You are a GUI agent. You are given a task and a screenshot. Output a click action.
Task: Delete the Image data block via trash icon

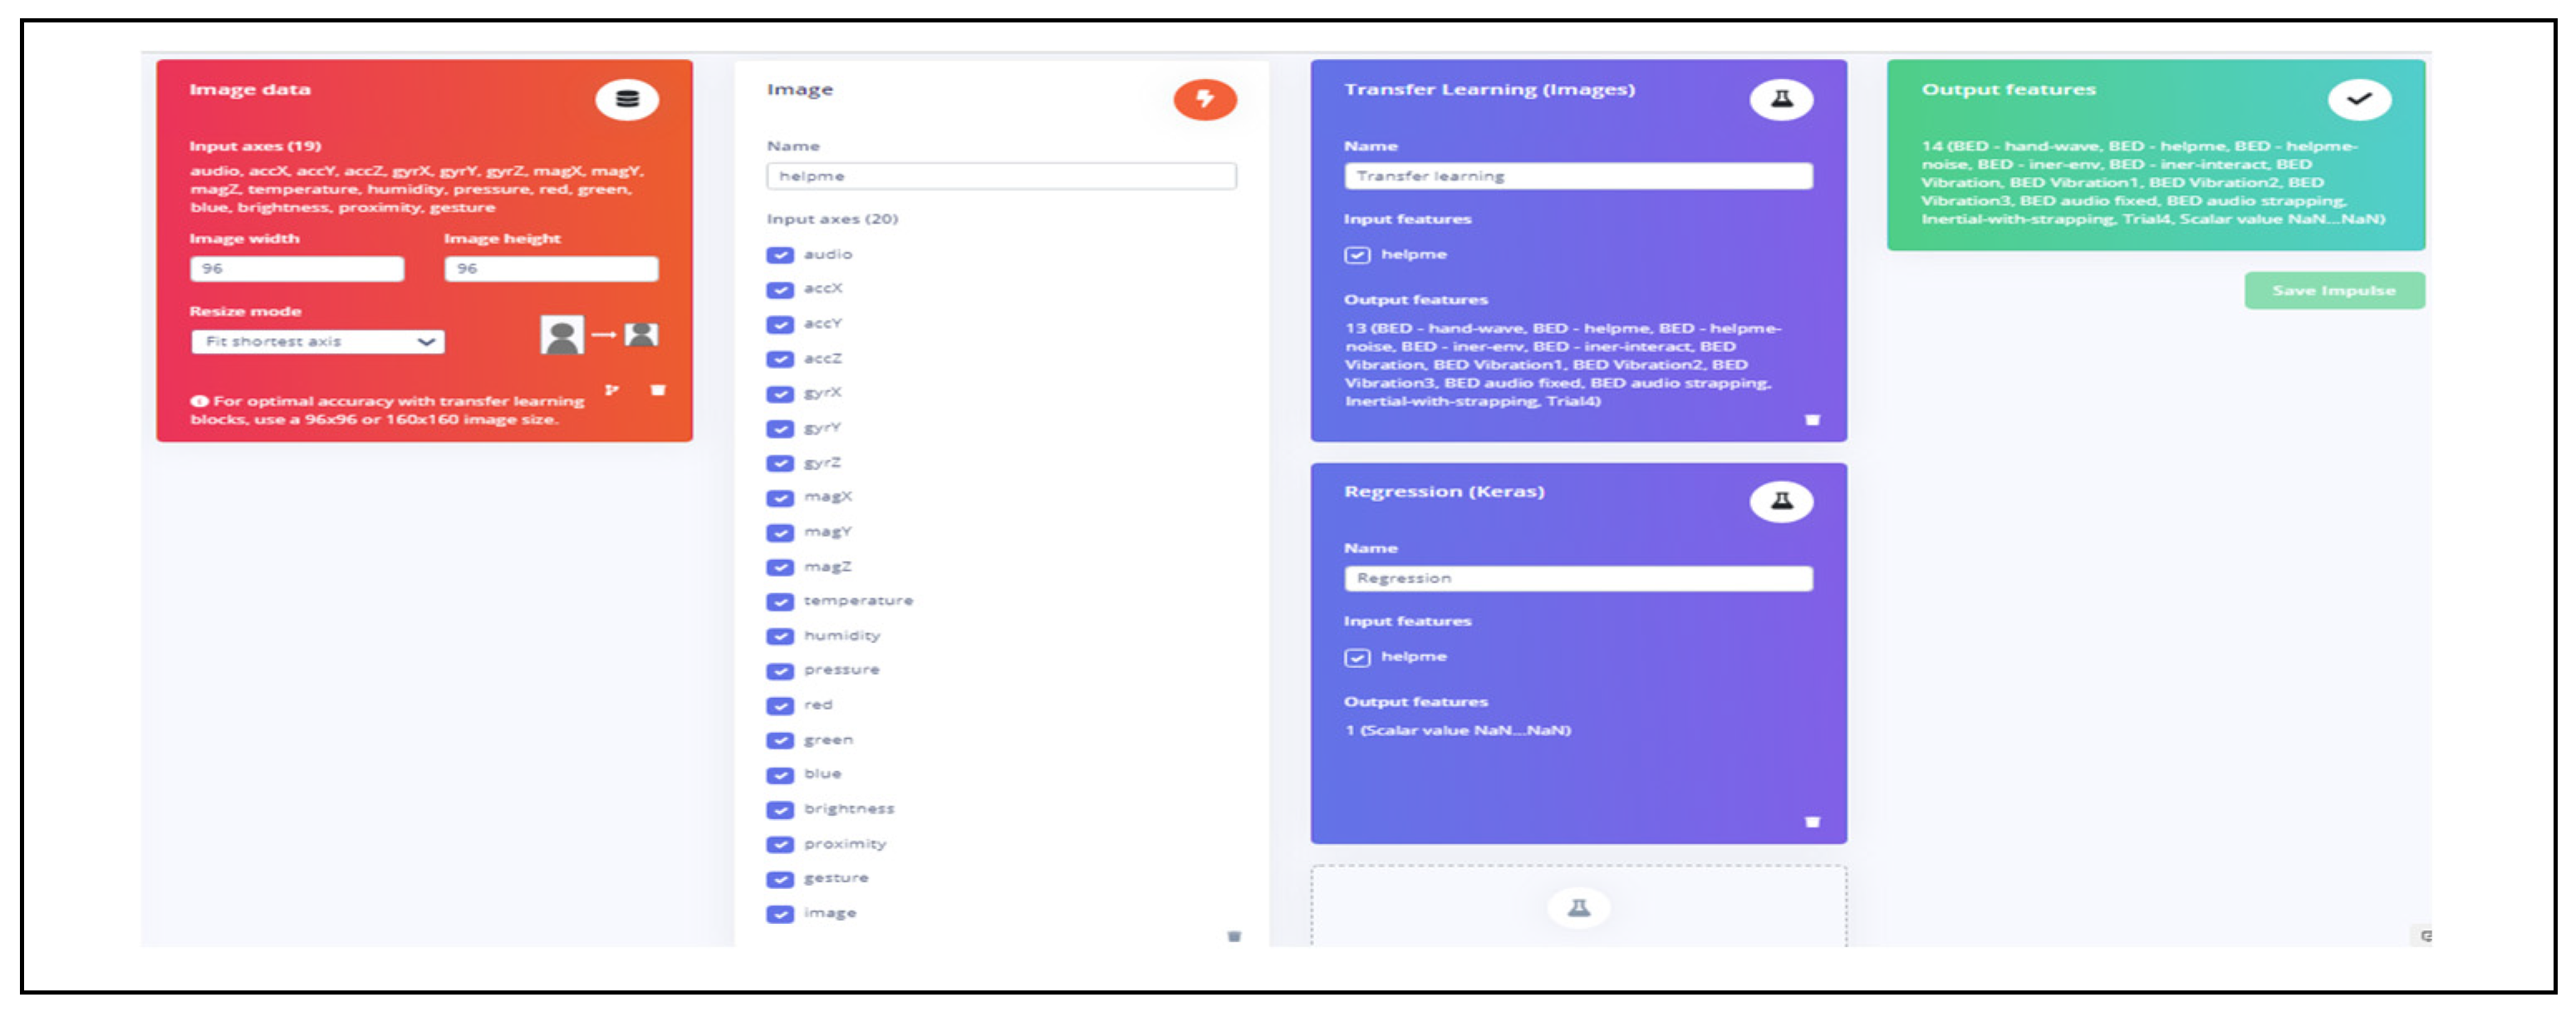pos(657,390)
